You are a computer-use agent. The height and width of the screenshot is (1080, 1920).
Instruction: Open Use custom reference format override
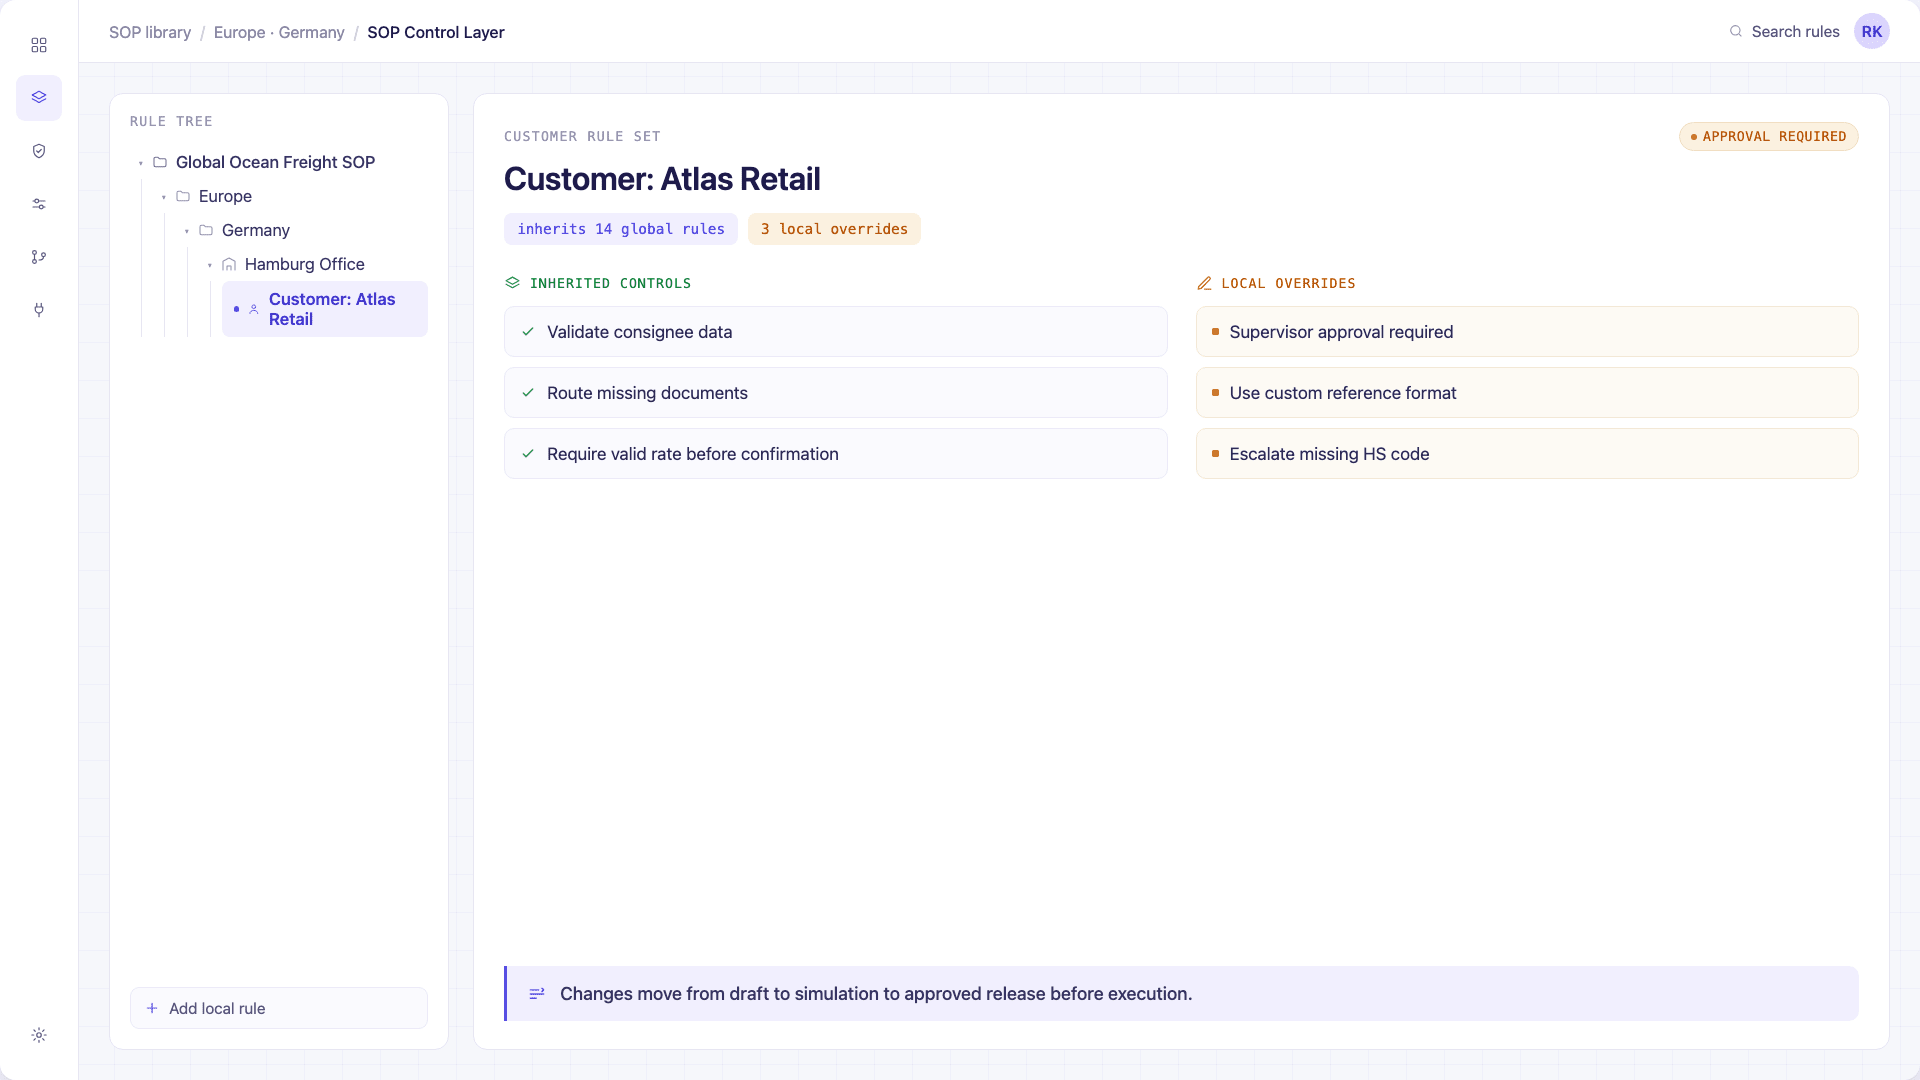click(1527, 393)
